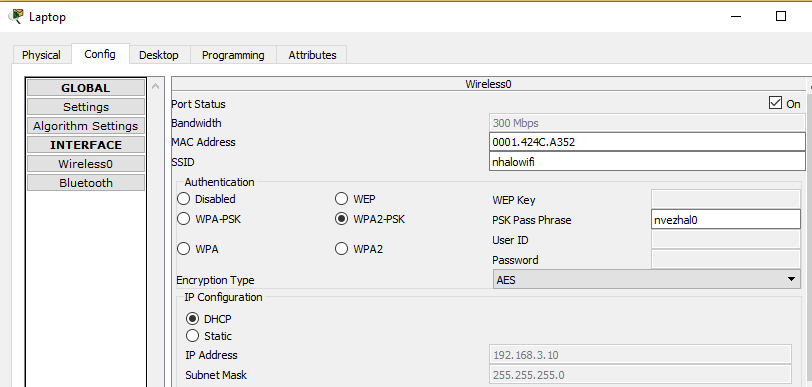Select DHCP IP configuration

[x=192, y=319]
